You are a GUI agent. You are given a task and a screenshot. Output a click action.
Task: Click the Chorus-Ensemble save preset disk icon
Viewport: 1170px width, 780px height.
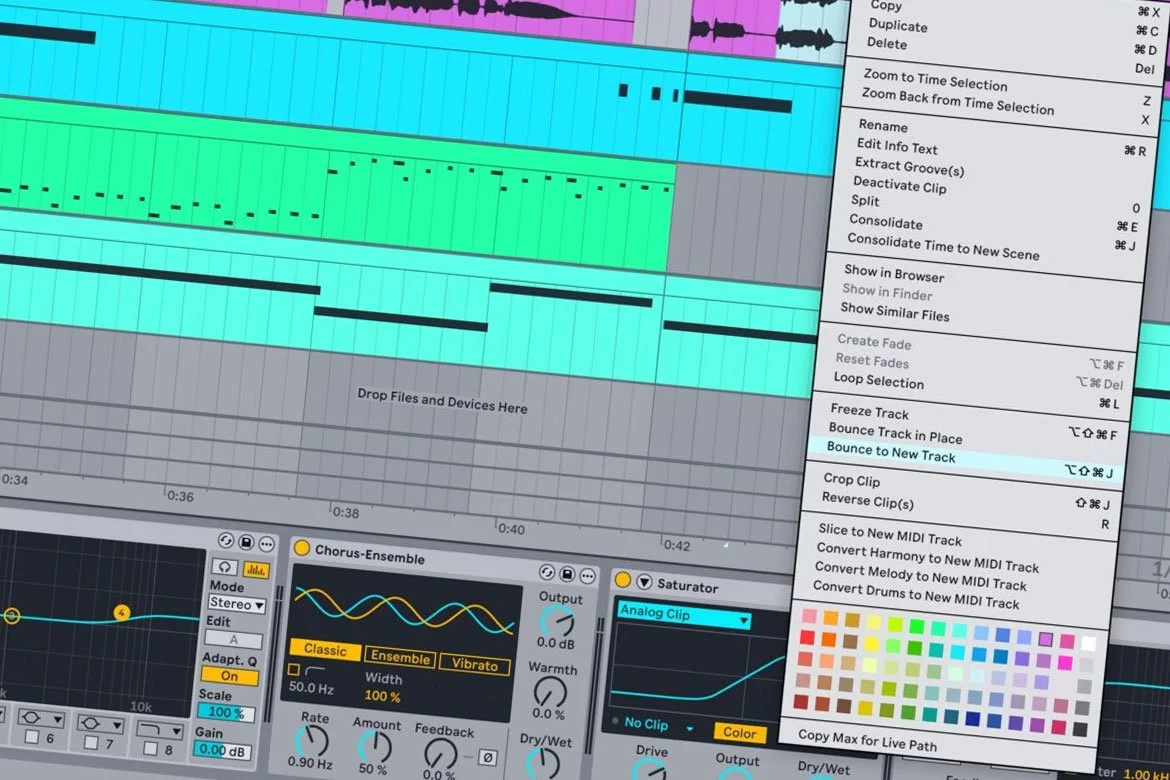(x=567, y=573)
